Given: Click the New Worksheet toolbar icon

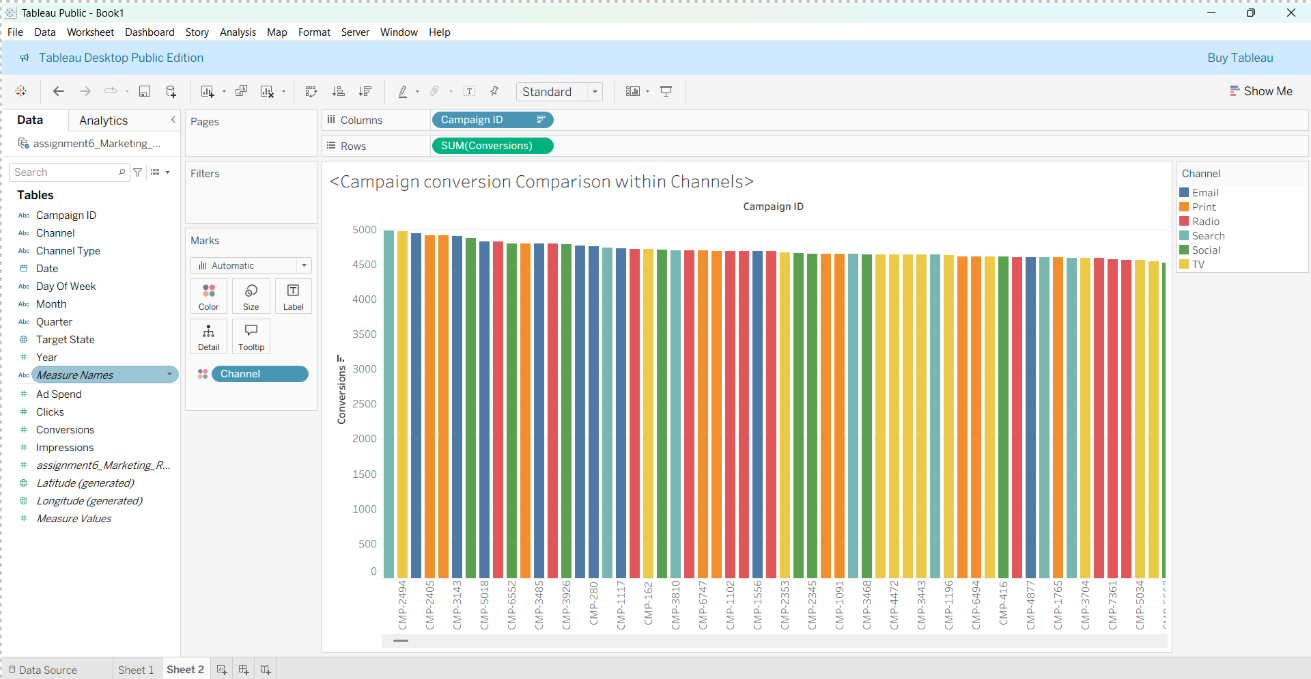Looking at the screenshot, I should coord(208,91).
